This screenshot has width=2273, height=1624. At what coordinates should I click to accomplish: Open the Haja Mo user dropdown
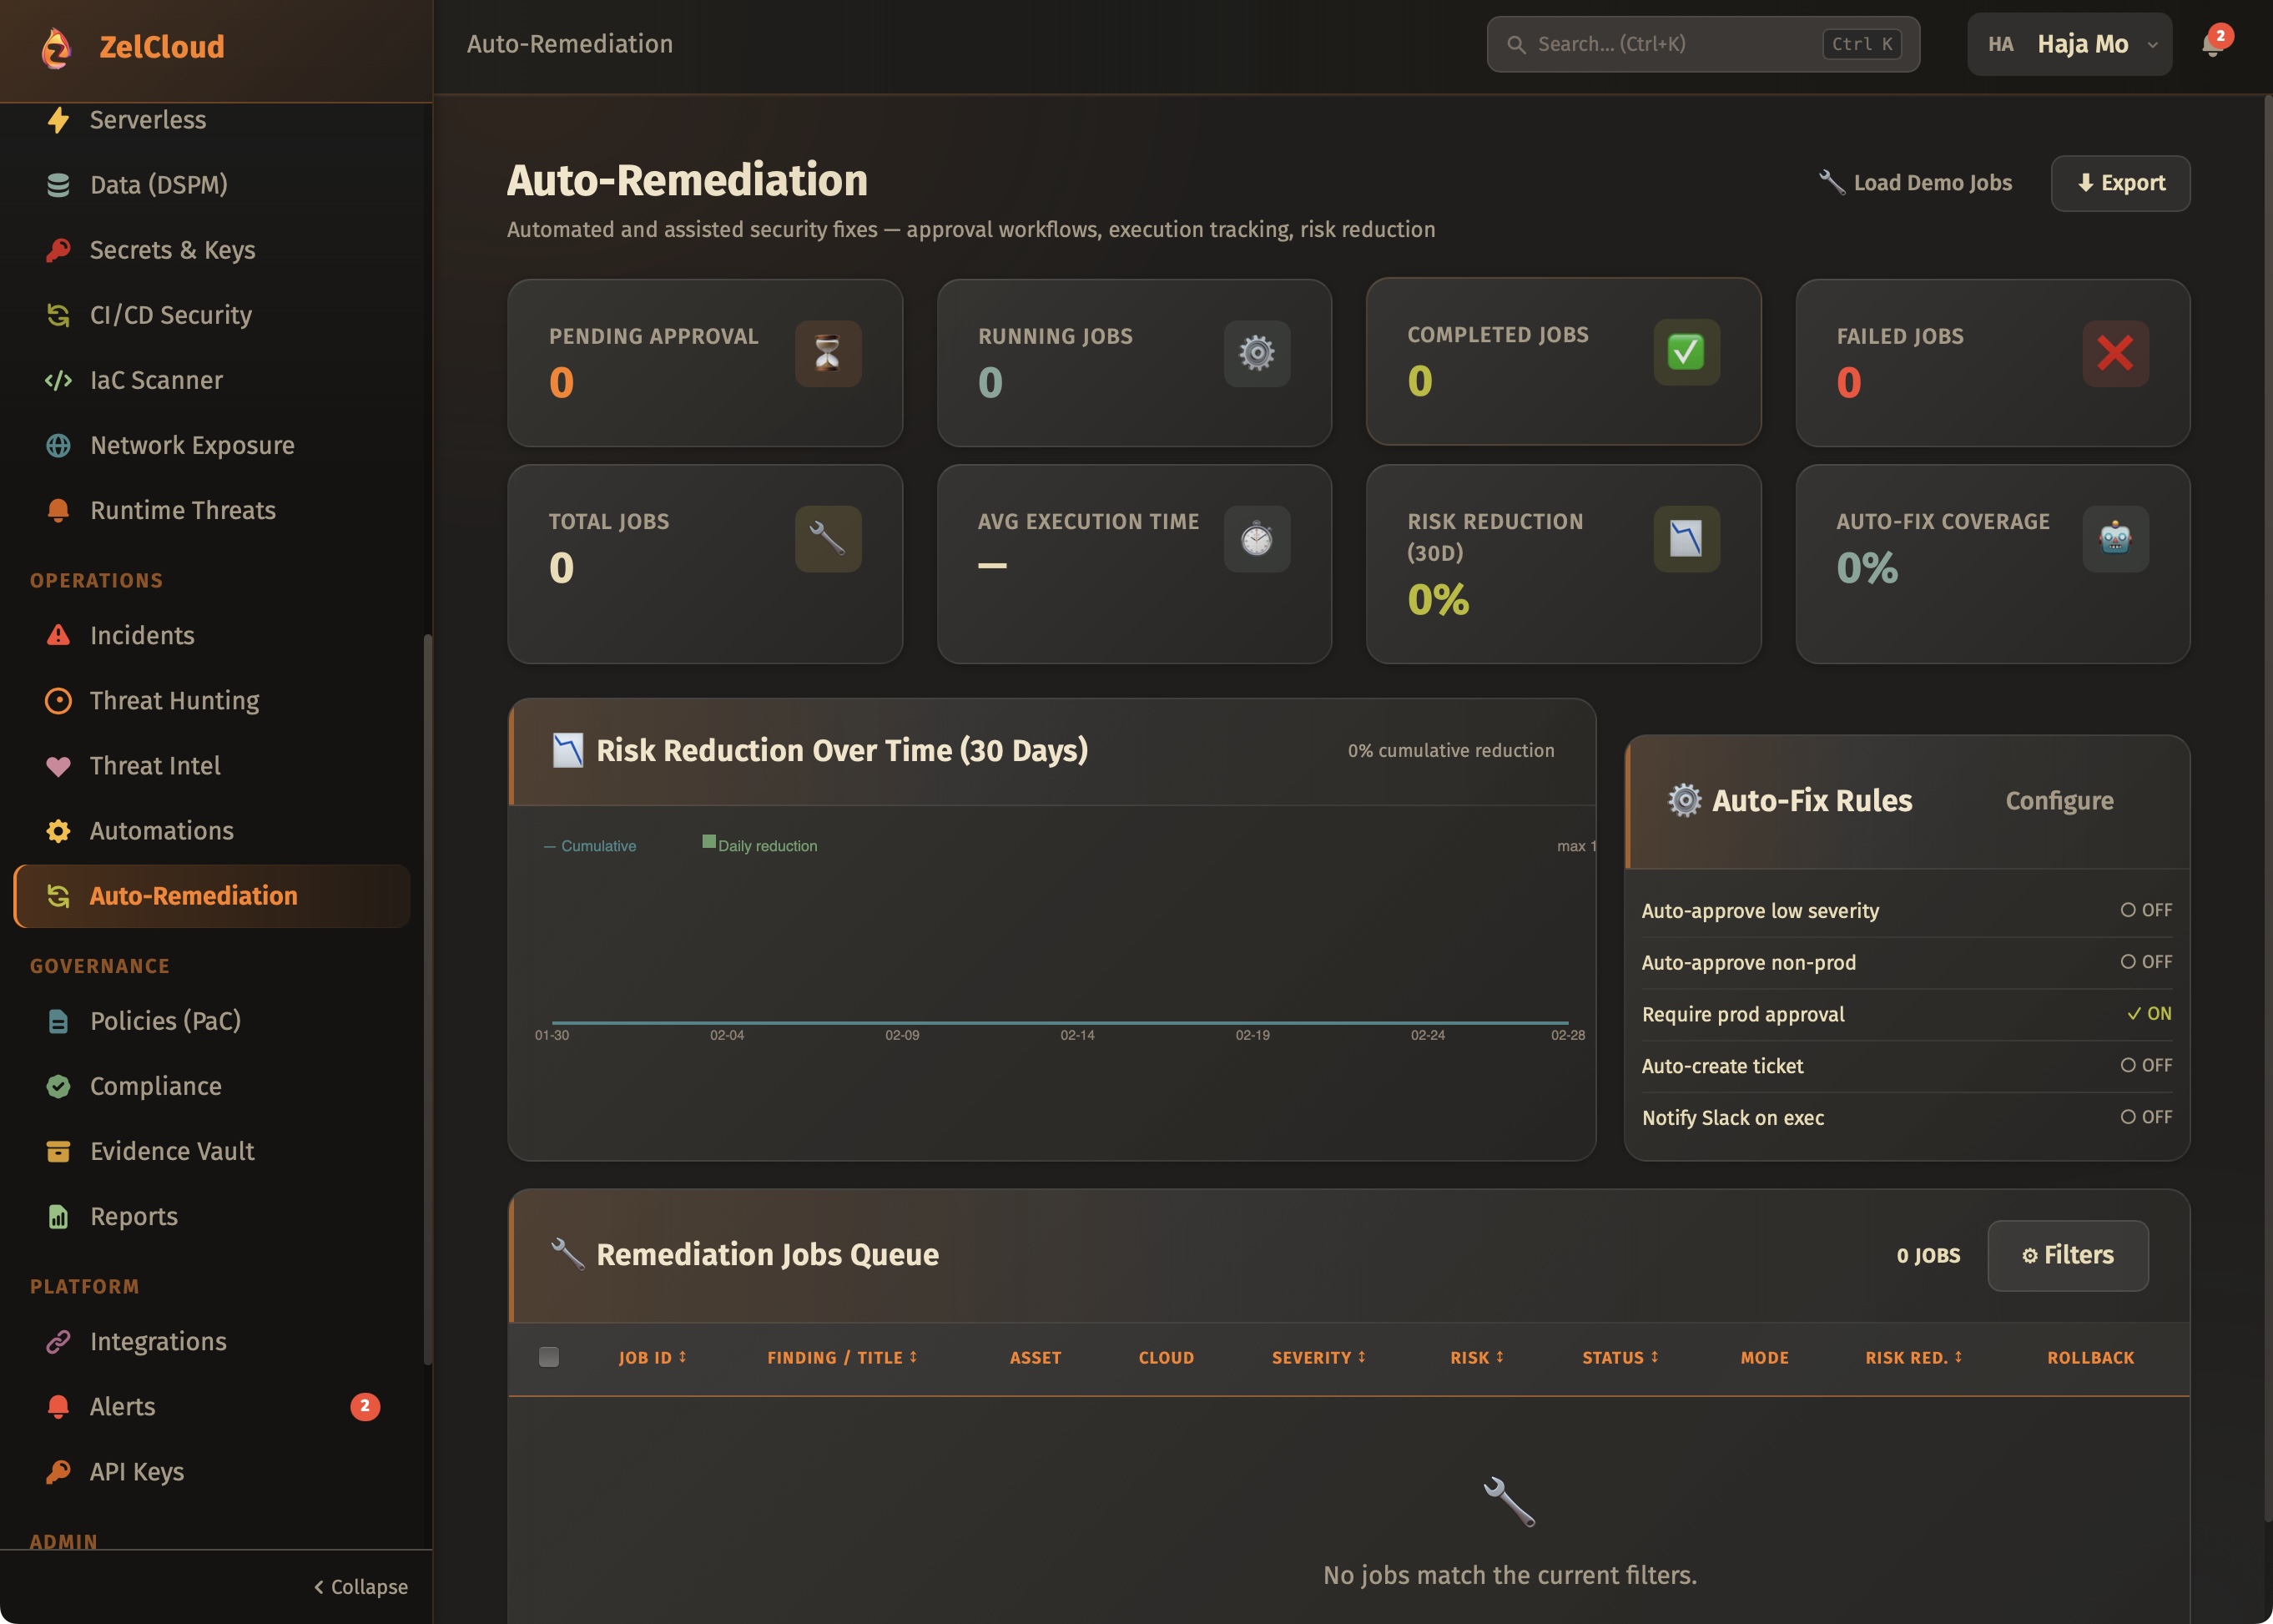point(2068,44)
